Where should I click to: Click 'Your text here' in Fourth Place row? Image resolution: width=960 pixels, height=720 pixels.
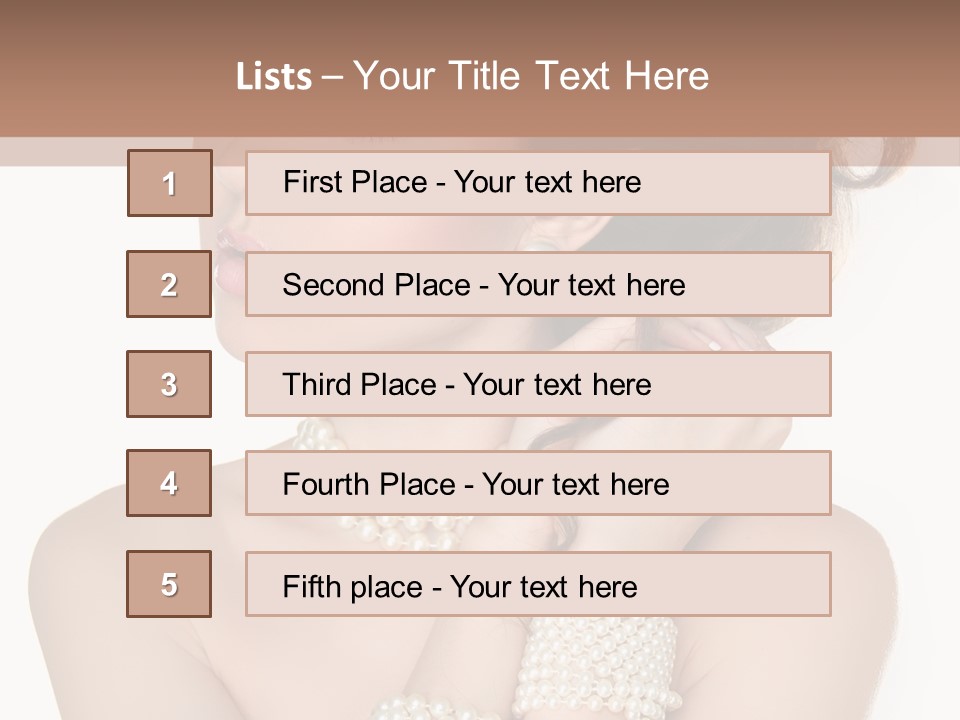coord(576,484)
